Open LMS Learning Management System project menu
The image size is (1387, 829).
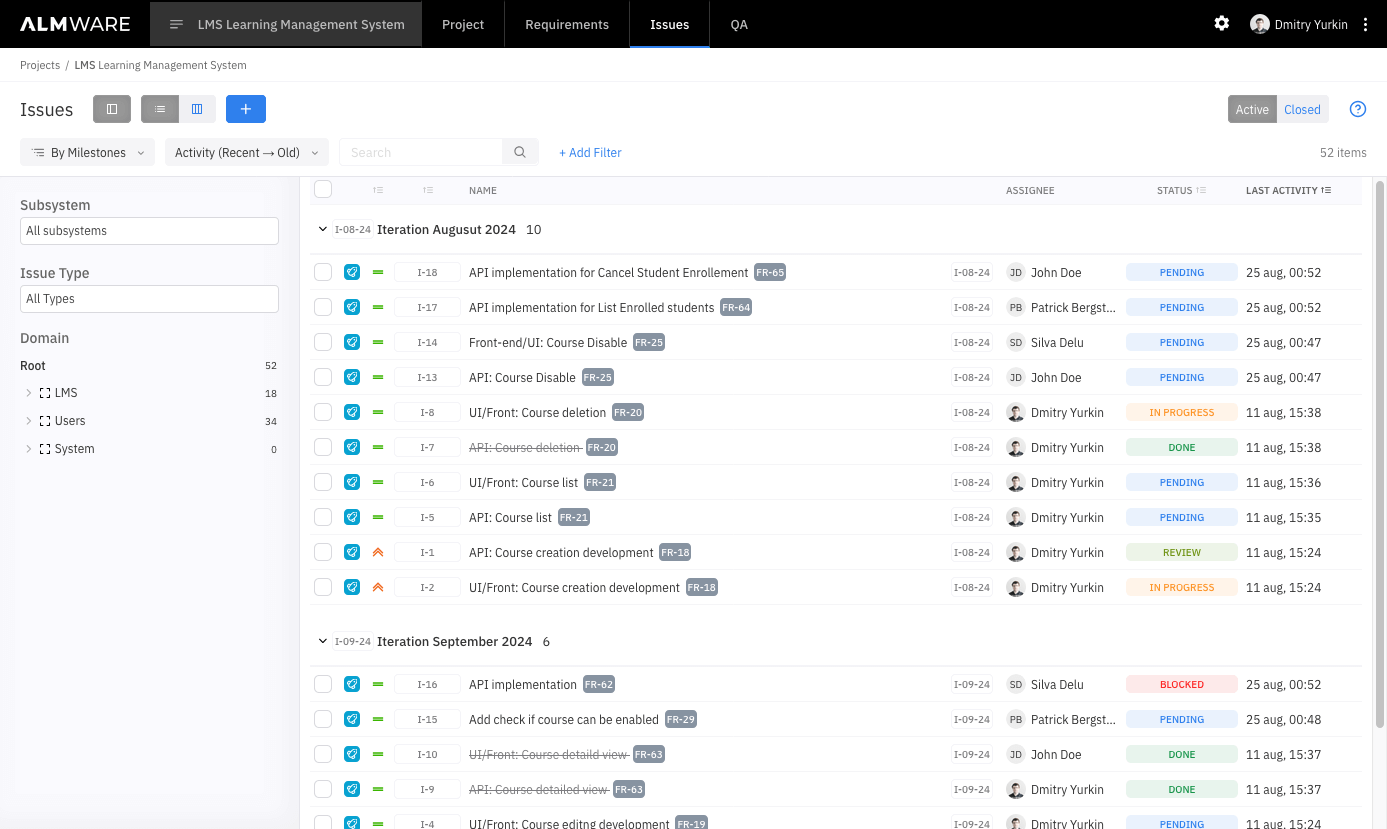pyautogui.click(x=286, y=24)
